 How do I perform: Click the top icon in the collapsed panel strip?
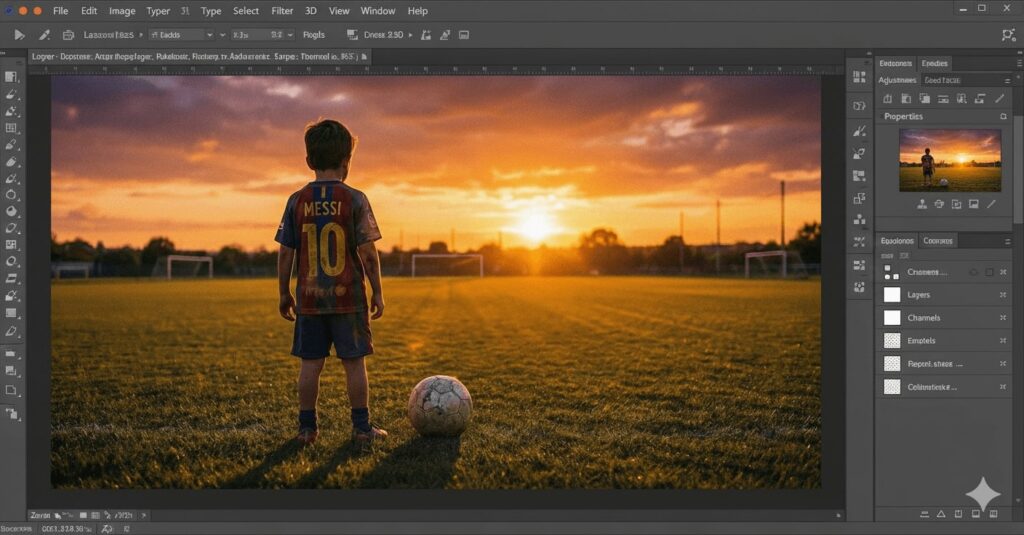(x=859, y=77)
